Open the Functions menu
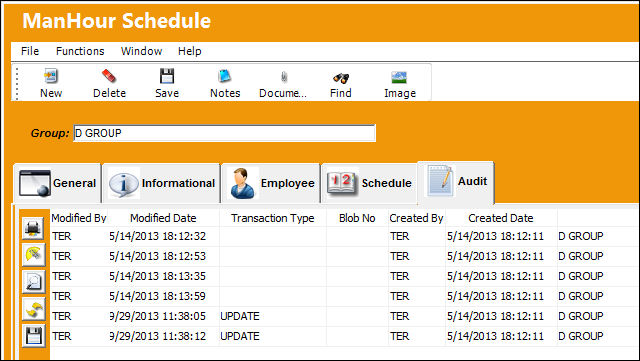 tap(80, 51)
